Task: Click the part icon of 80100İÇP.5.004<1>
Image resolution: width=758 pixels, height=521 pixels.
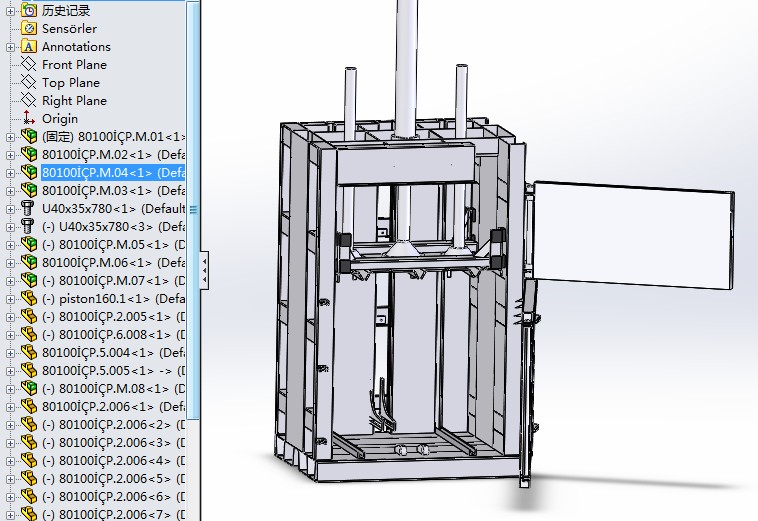Action: (29, 353)
